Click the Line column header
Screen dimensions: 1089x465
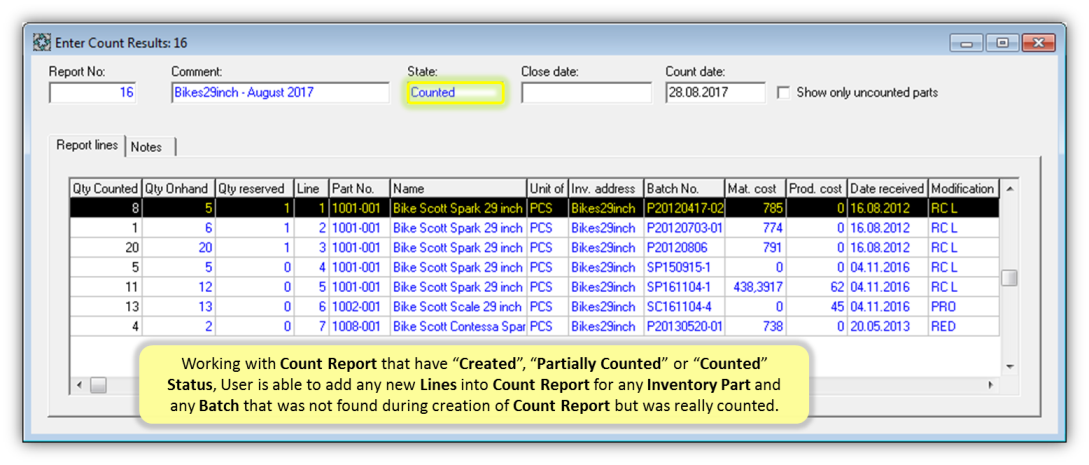311,188
